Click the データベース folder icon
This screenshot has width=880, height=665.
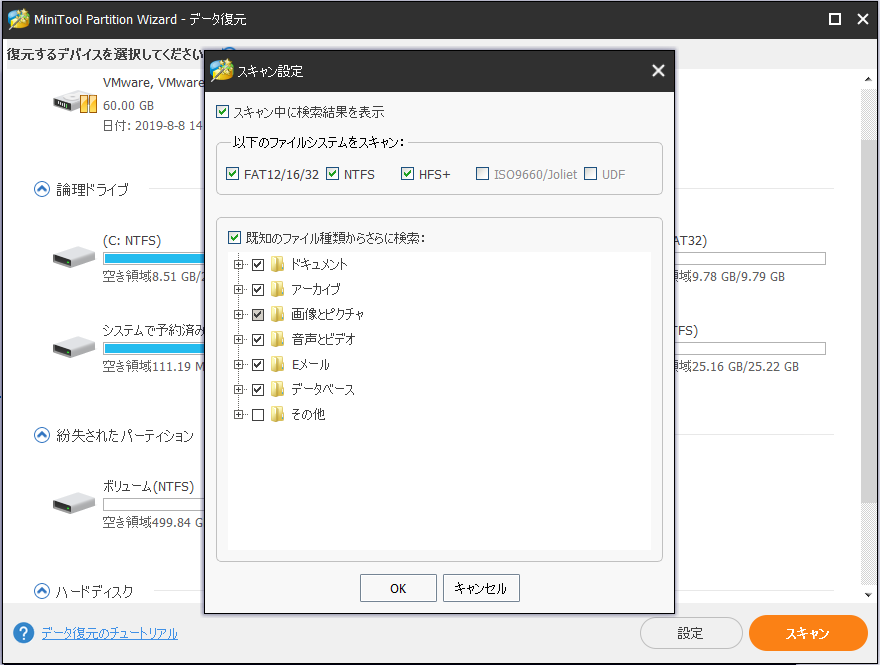tap(277, 389)
